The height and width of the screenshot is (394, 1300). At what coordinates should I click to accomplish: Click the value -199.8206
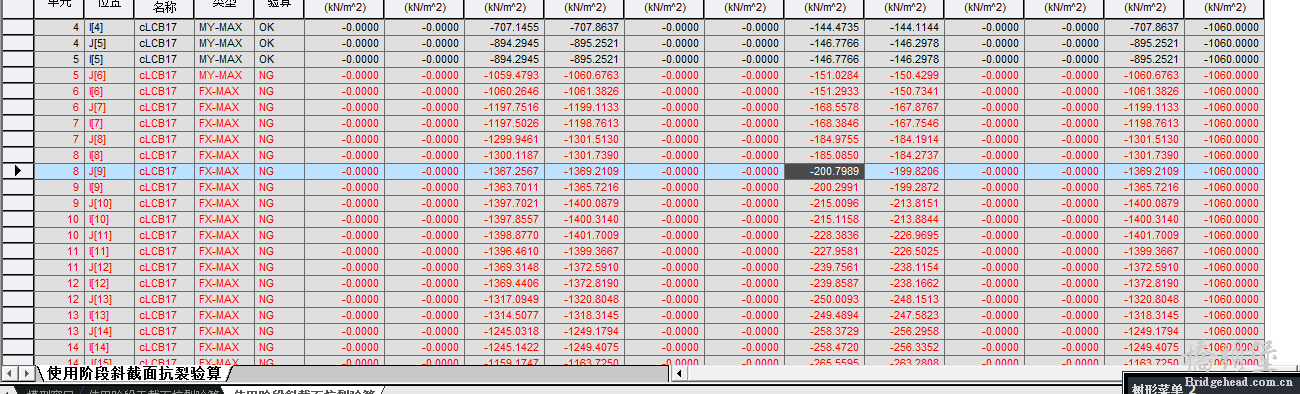pyautogui.click(x=904, y=171)
